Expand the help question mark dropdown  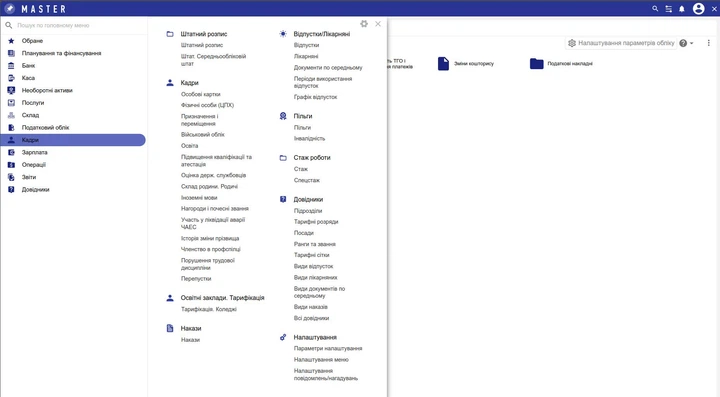click(x=686, y=43)
